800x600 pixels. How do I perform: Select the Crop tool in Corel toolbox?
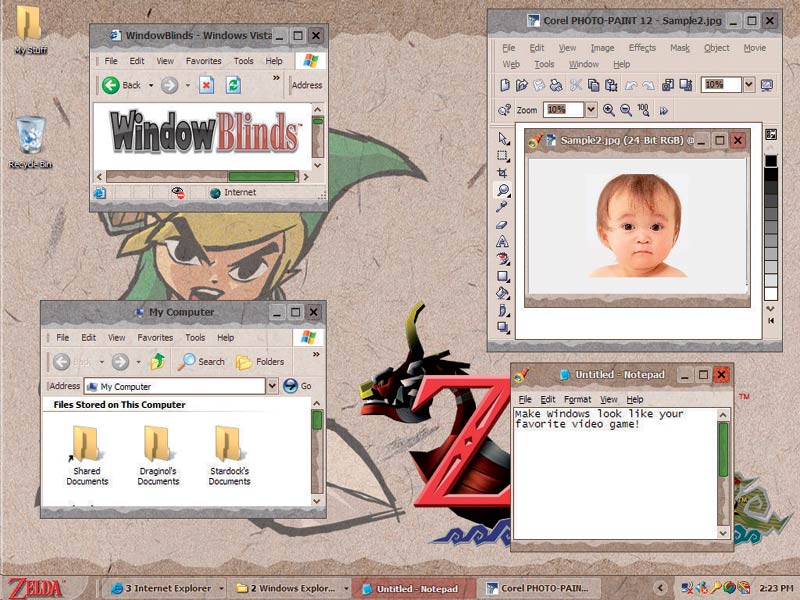coord(503,172)
